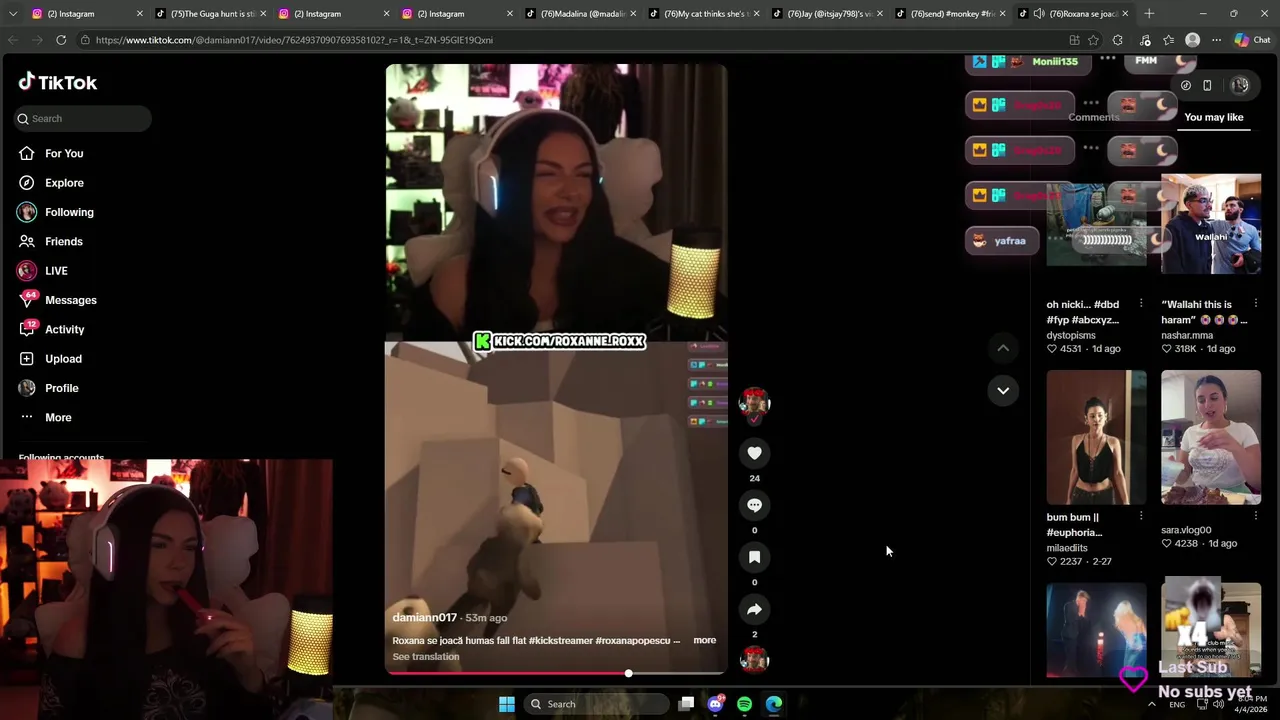
Task: Go to previous video with up chevron
Action: pyautogui.click(x=1003, y=348)
